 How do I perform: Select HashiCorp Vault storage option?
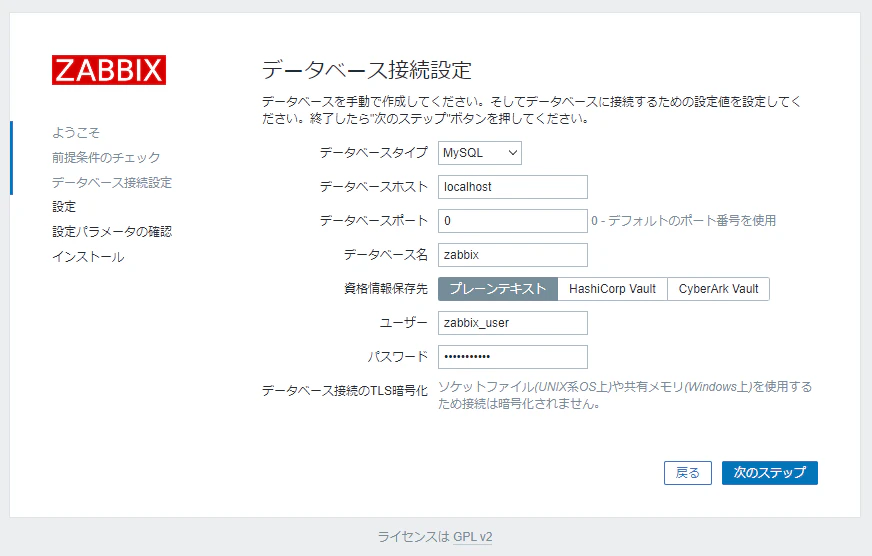[612, 289]
